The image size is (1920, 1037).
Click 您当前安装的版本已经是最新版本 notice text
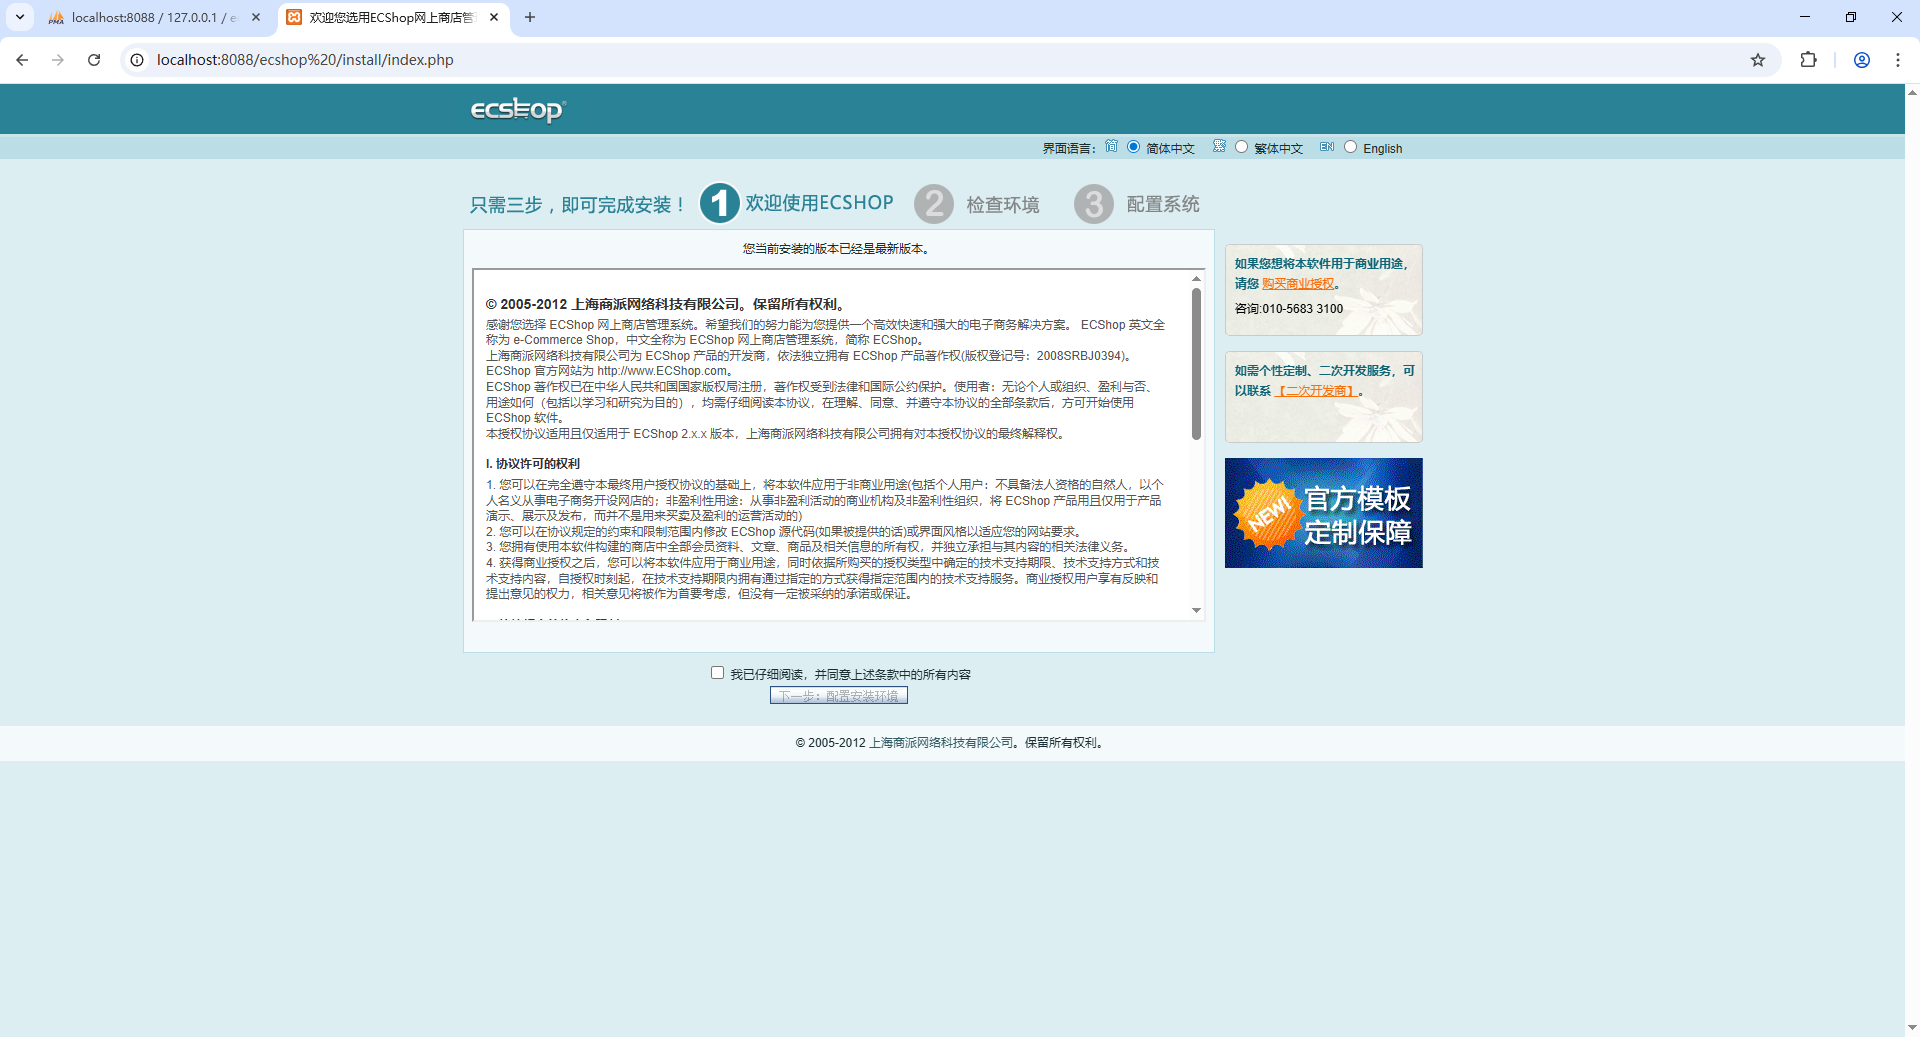tap(838, 249)
